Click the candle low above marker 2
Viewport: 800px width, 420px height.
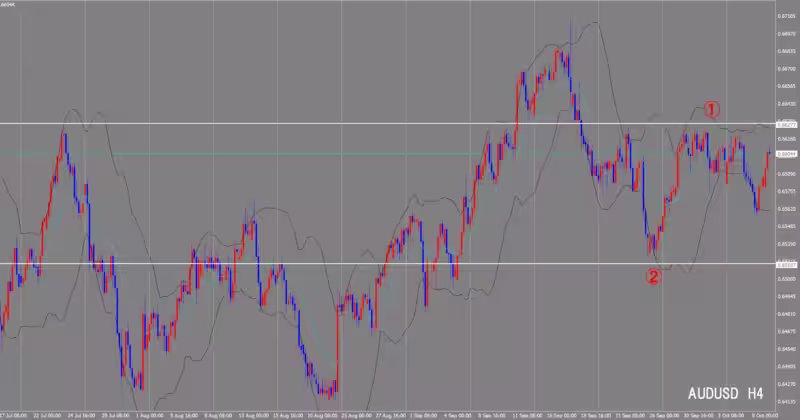[651, 252]
